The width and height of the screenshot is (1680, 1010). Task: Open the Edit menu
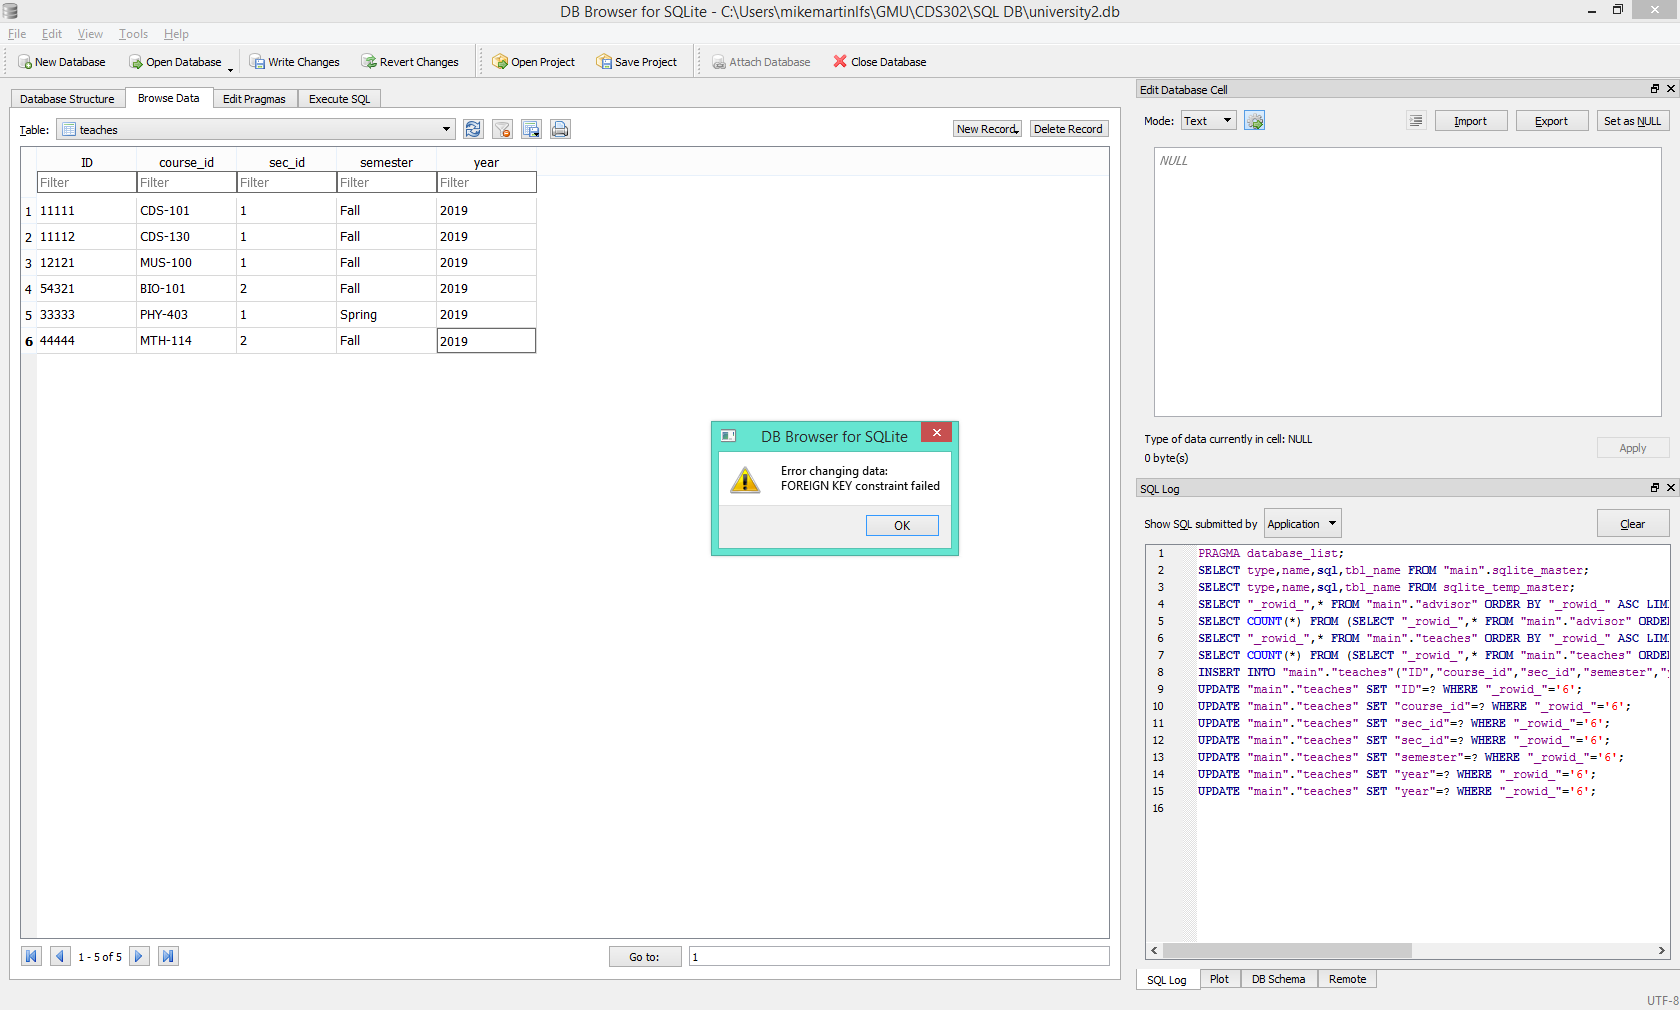tap(52, 34)
